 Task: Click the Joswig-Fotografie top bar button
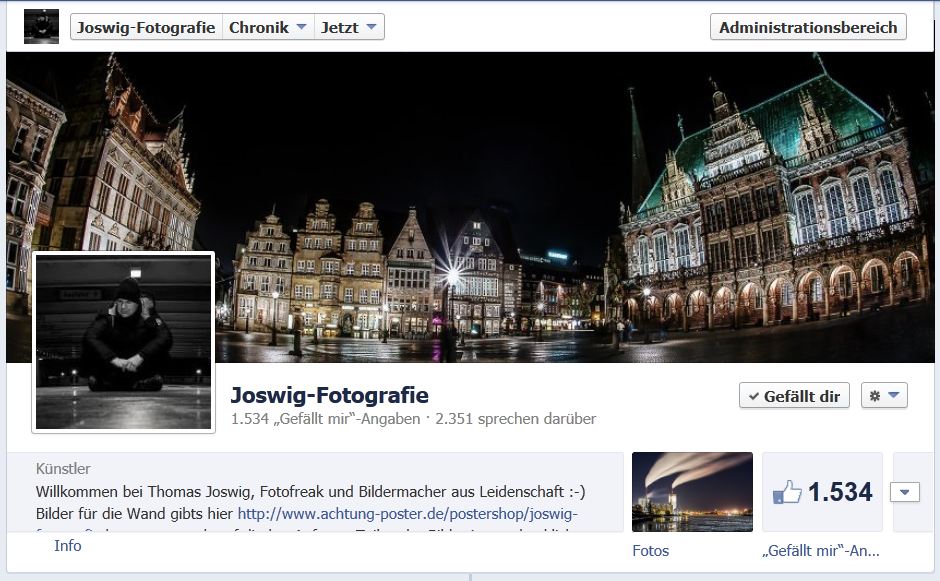click(146, 28)
